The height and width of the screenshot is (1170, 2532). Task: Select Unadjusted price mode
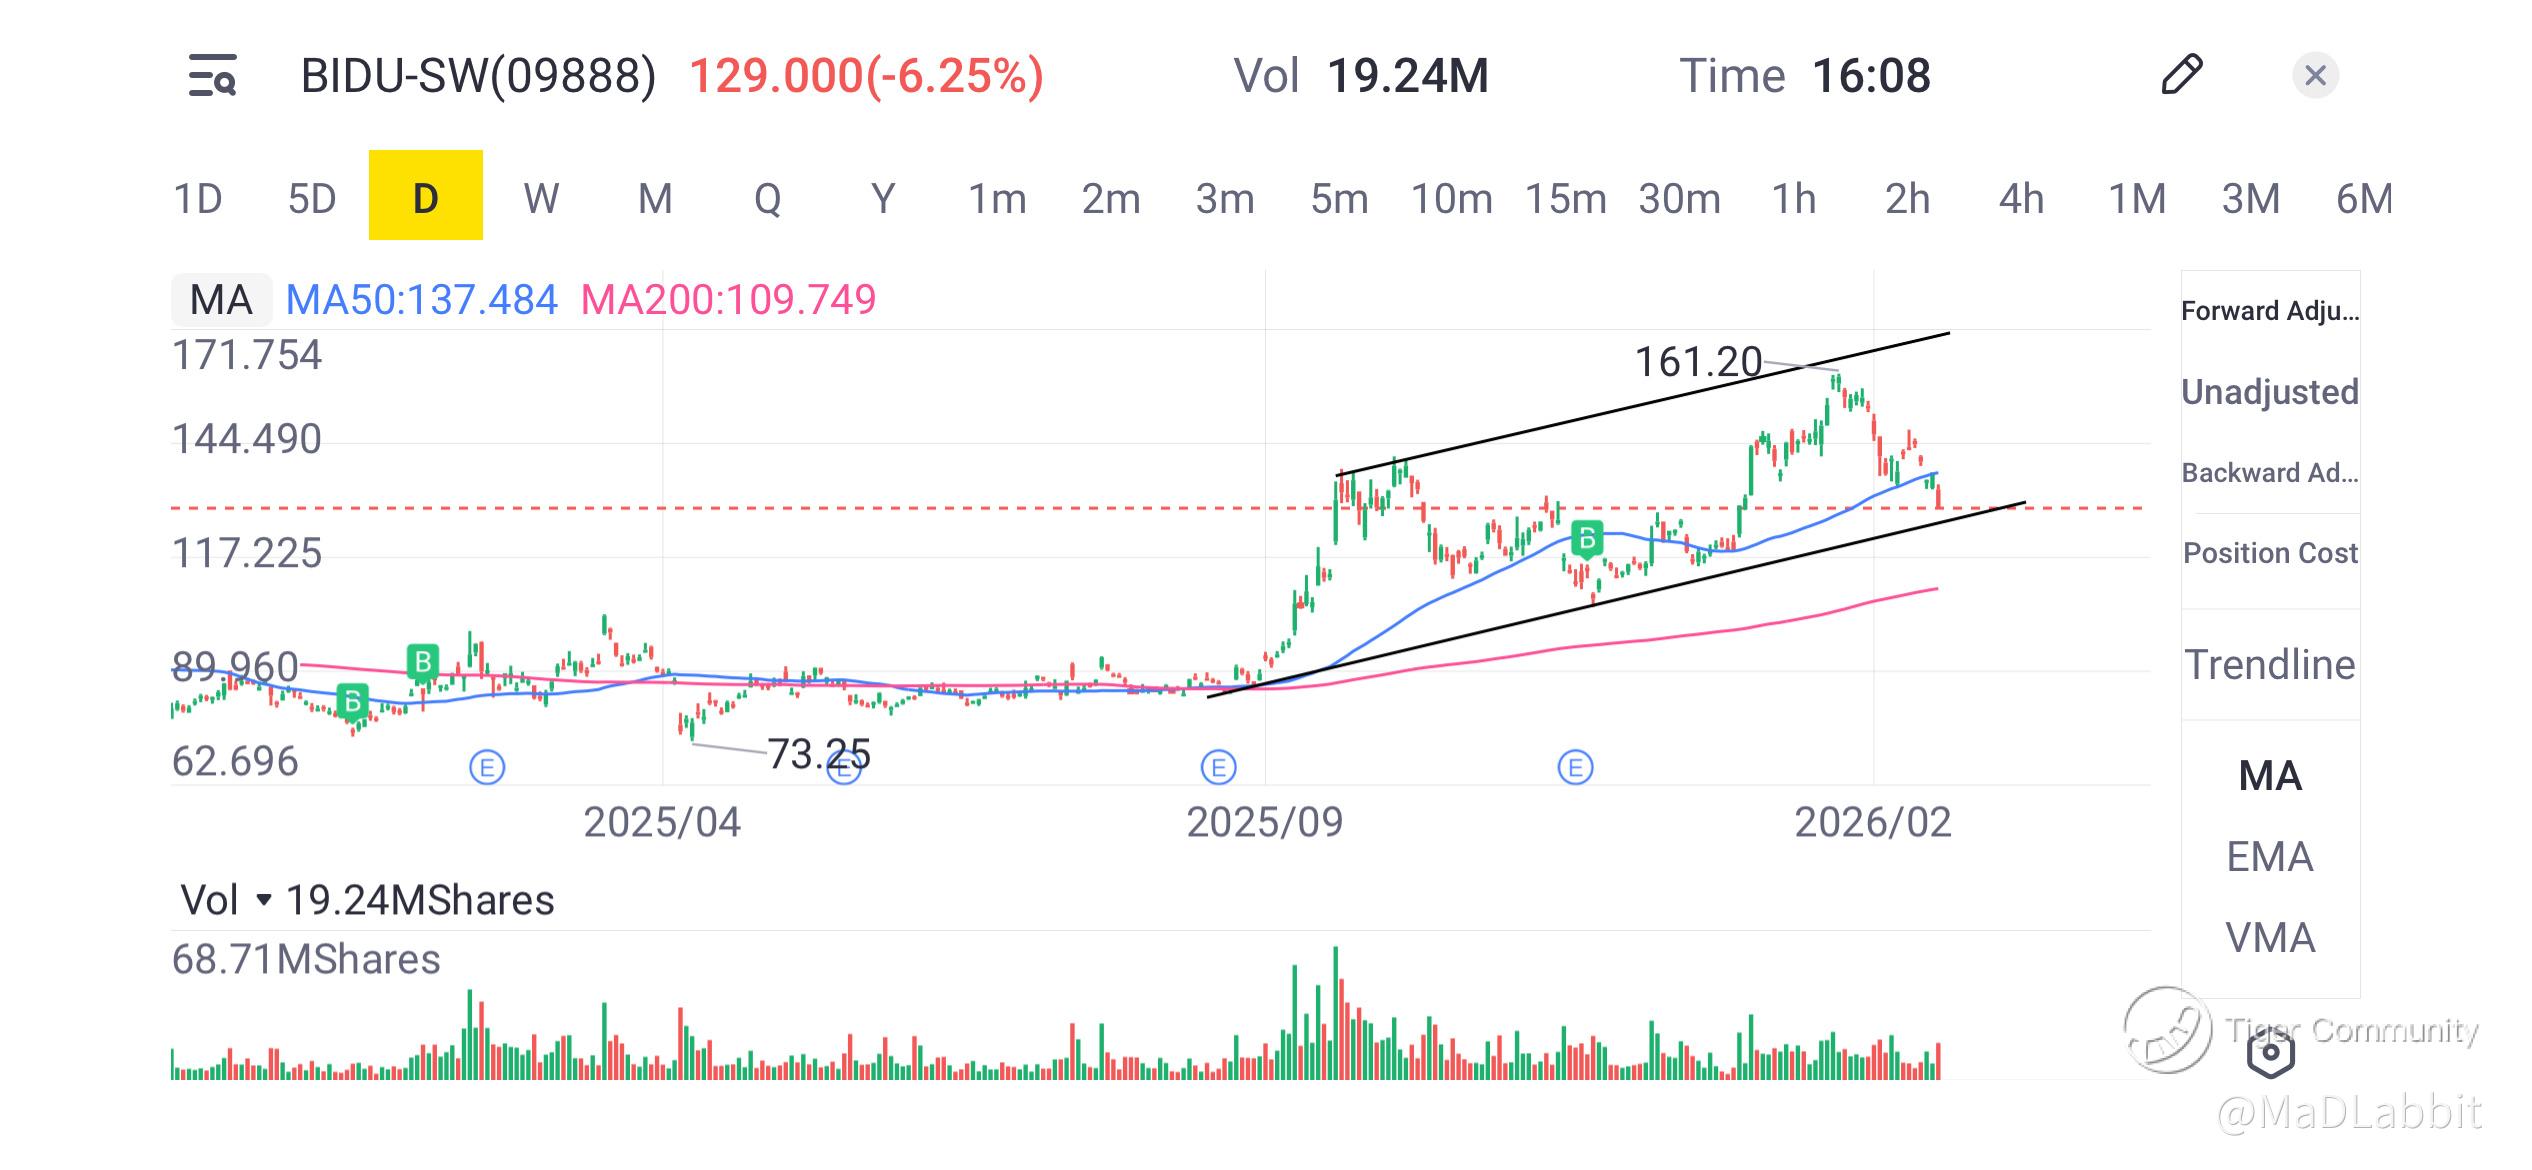point(2270,392)
